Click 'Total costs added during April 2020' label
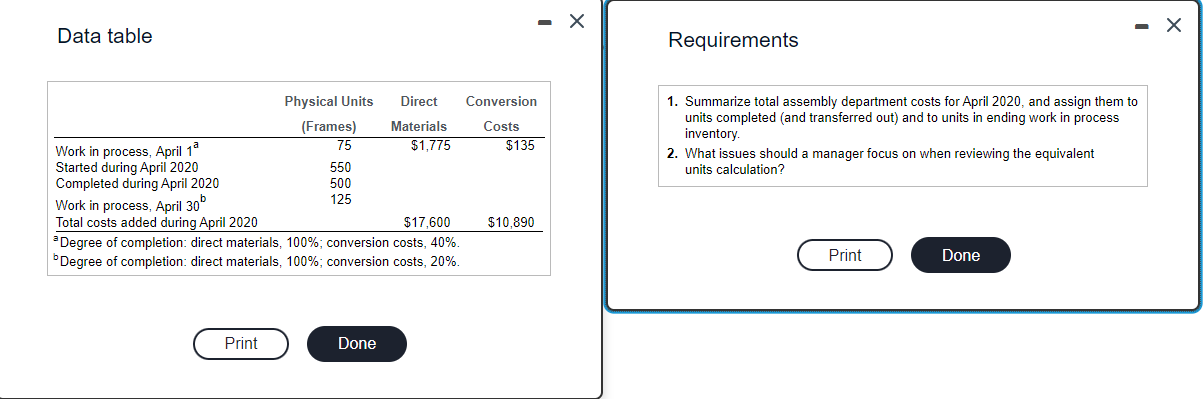Image resolution: width=1204 pixels, height=399 pixels. click(x=157, y=222)
